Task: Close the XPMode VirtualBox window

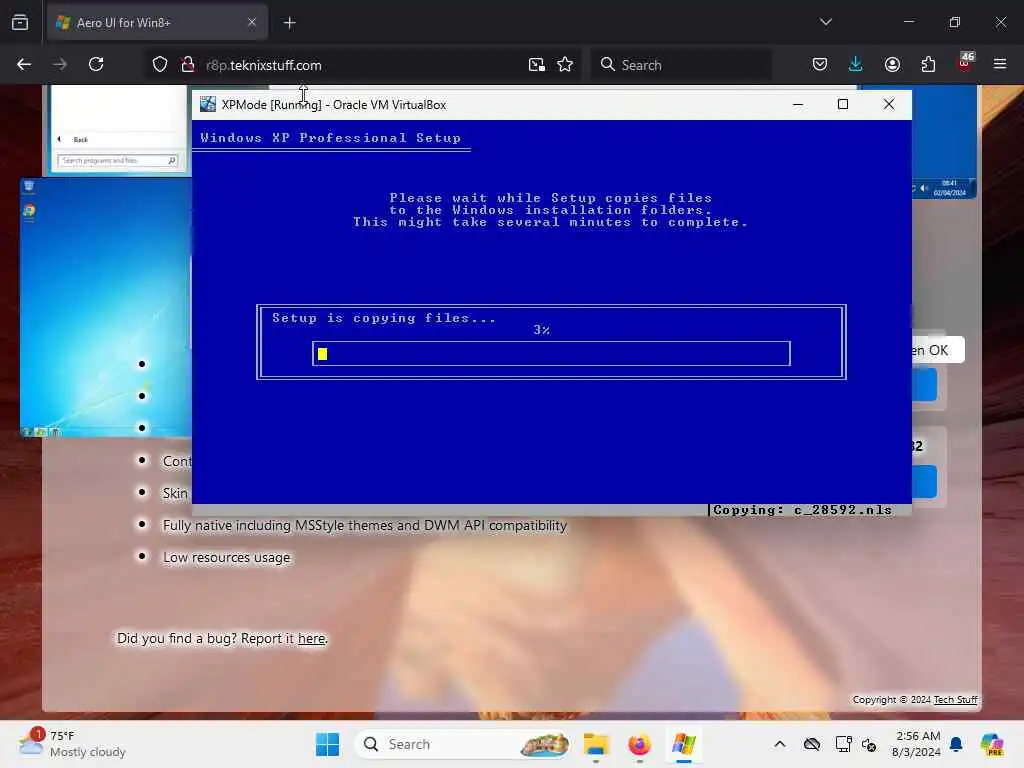Action: (x=888, y=104)
